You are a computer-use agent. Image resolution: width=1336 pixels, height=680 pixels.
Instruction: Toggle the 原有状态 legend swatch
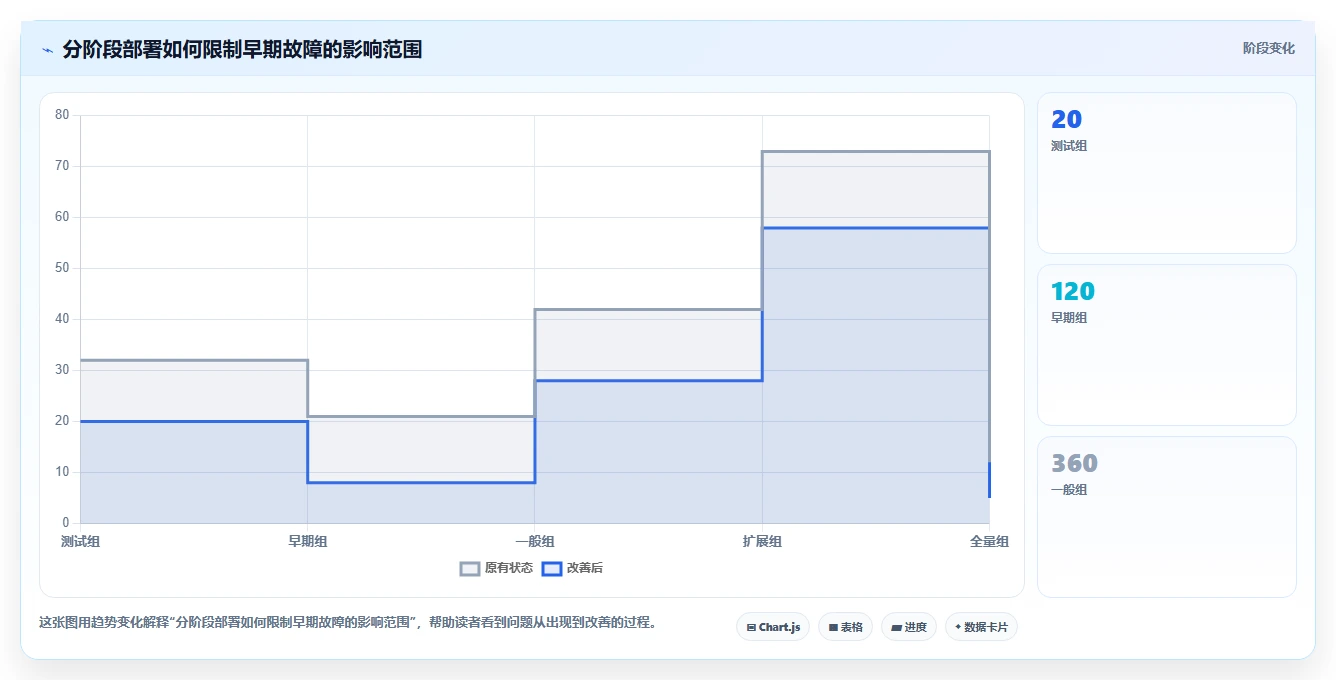pos(470,568)
